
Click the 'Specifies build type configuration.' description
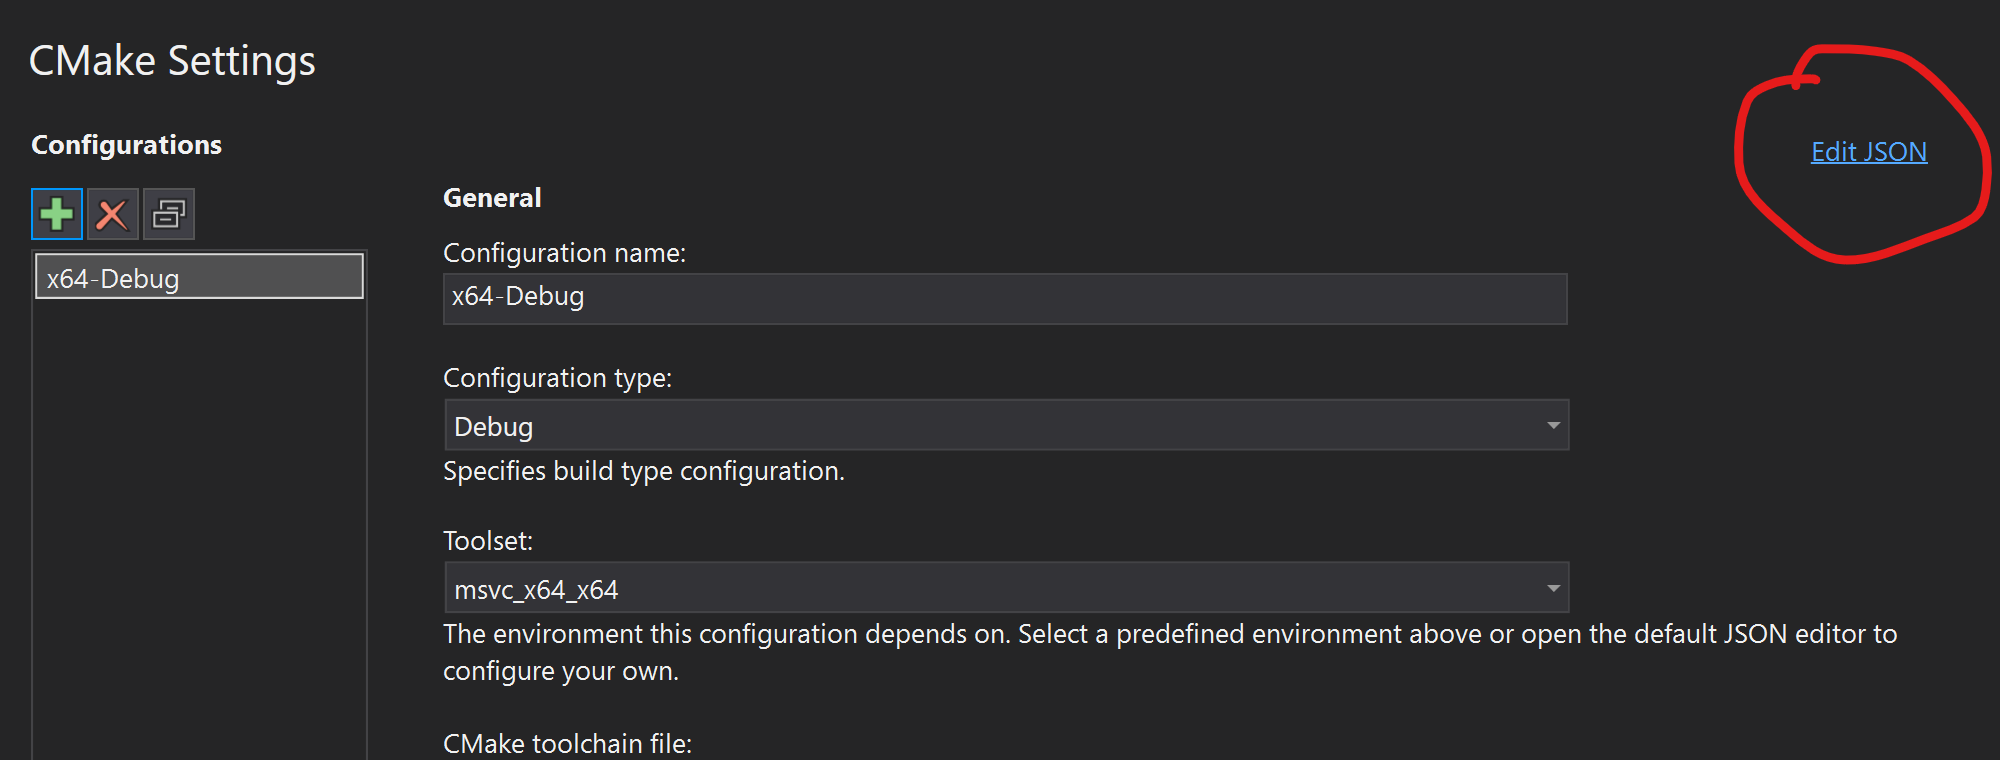(644, 471)
